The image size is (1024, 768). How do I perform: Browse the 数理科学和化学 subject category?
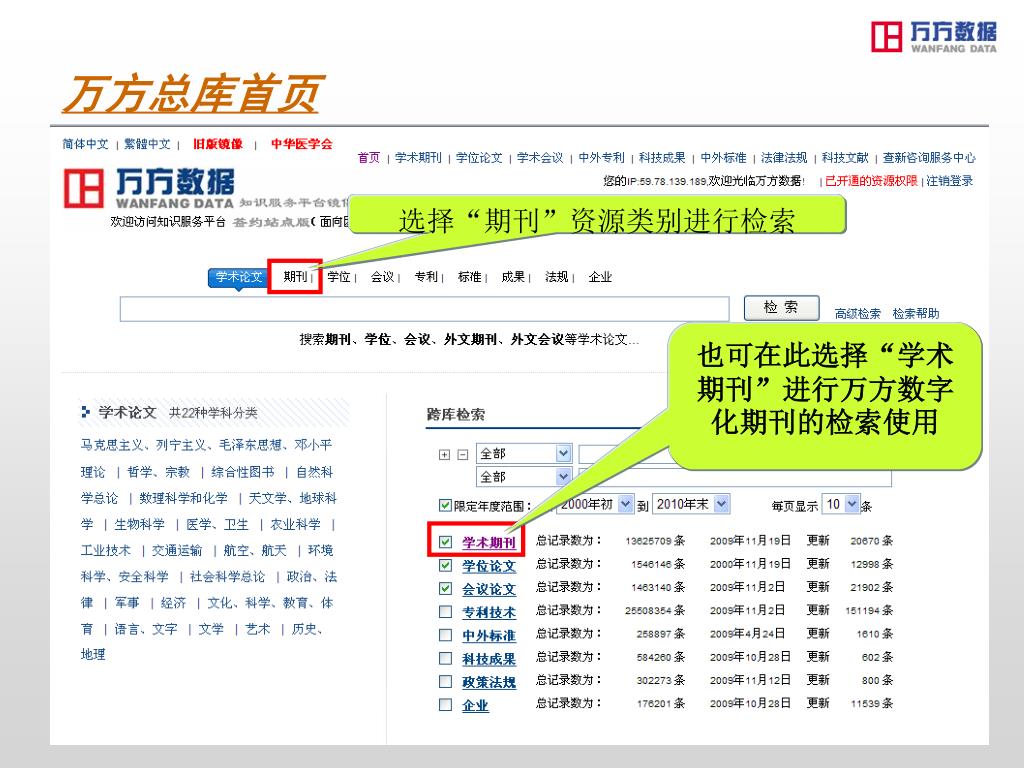click(184, 498)
